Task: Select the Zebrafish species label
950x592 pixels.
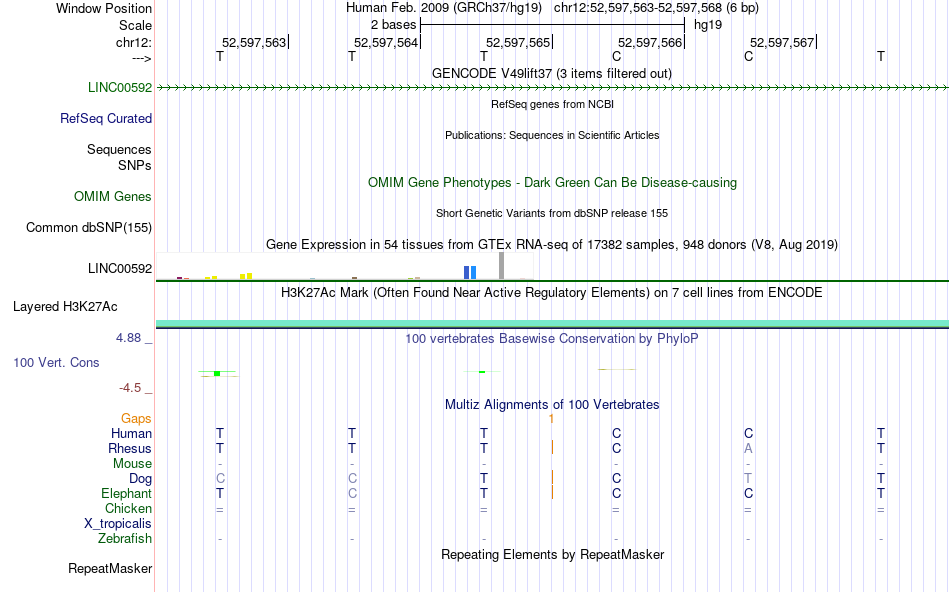Action: 125,538
